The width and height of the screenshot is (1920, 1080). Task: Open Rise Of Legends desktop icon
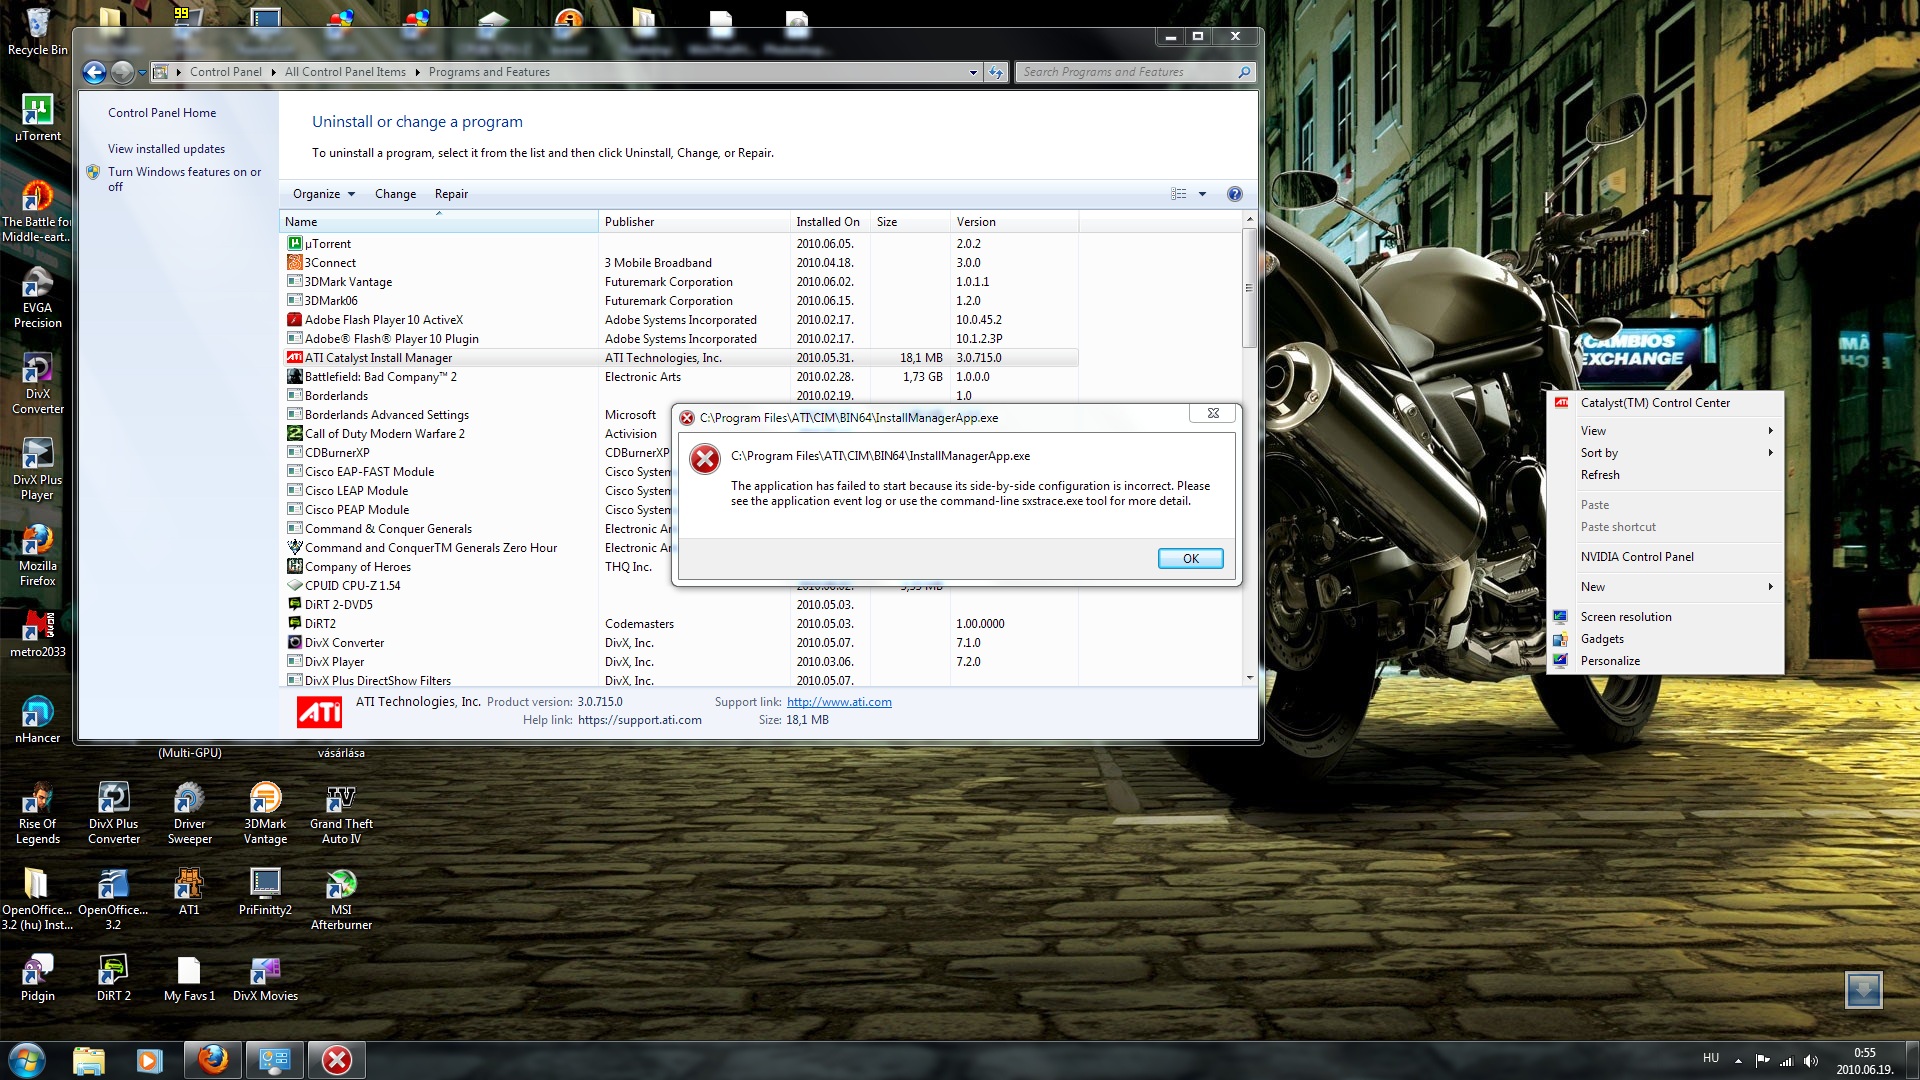(38, 813)
